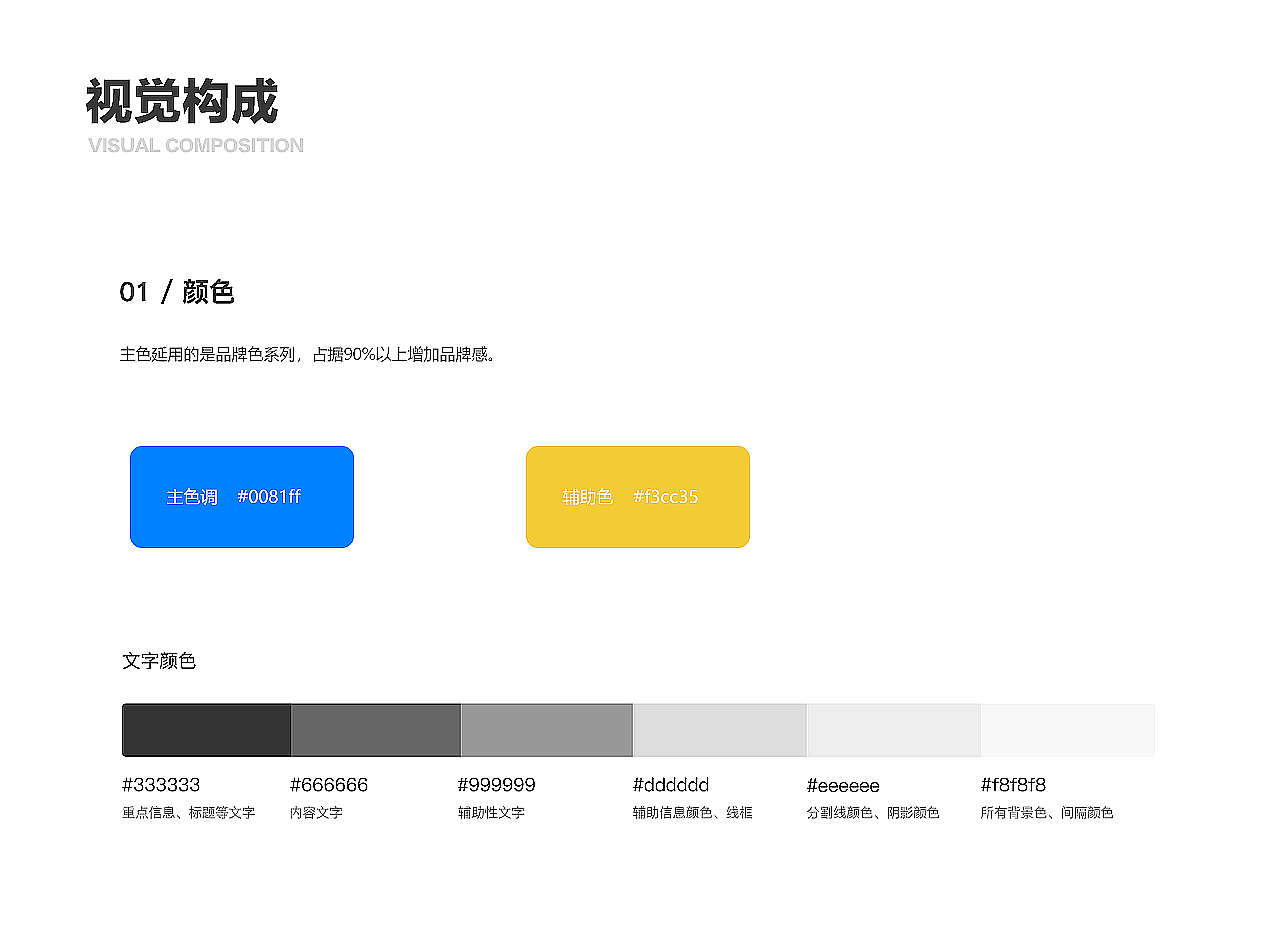1280x950 pixels.
Task: Click the 主色延用的是品牌色系列 description sentence
Action: click(309, 355)
